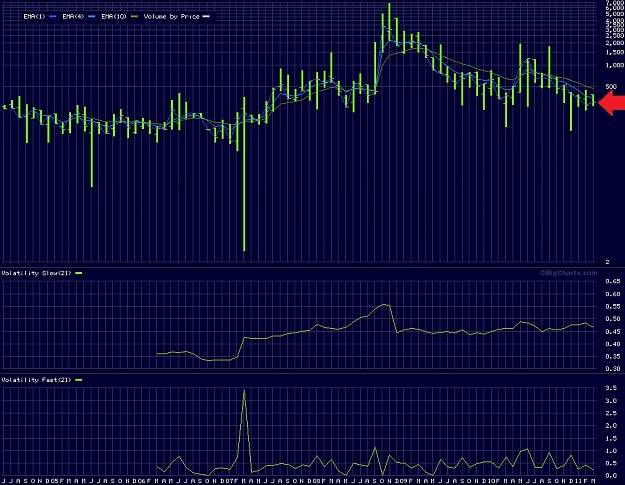Click the 05 year marker on time axis
Viewport: 625px width, 485px height.
pos(57,481)
